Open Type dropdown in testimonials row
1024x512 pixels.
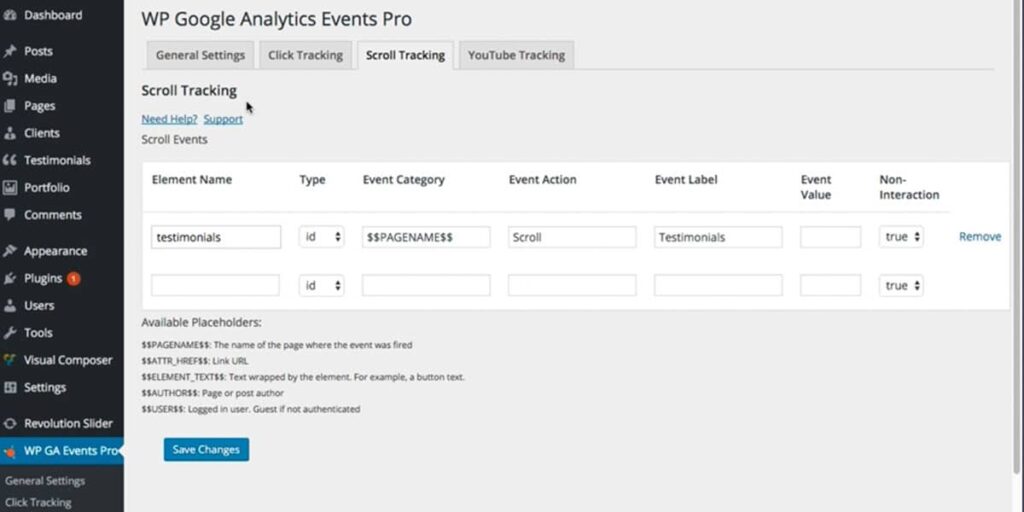(x=322, y=237)
